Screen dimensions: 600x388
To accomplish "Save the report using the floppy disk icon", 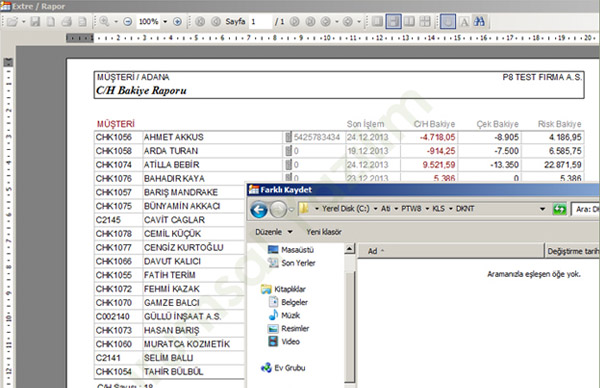I will 35,22.
